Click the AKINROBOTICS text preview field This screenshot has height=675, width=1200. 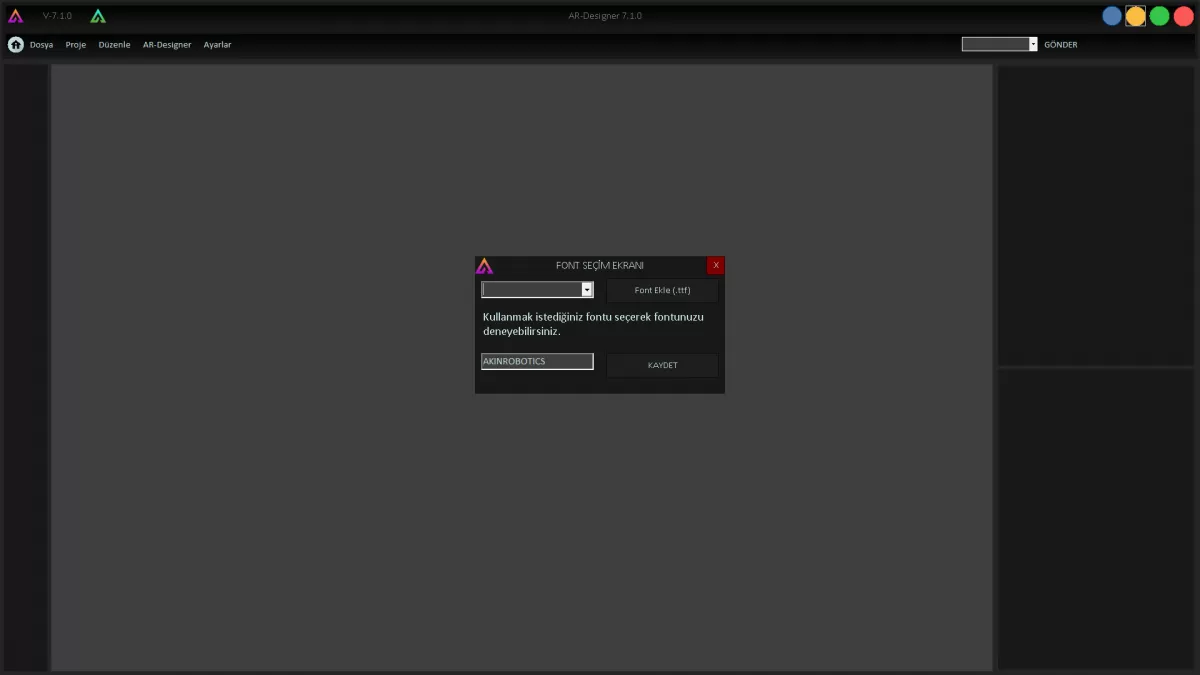point(537,361)
